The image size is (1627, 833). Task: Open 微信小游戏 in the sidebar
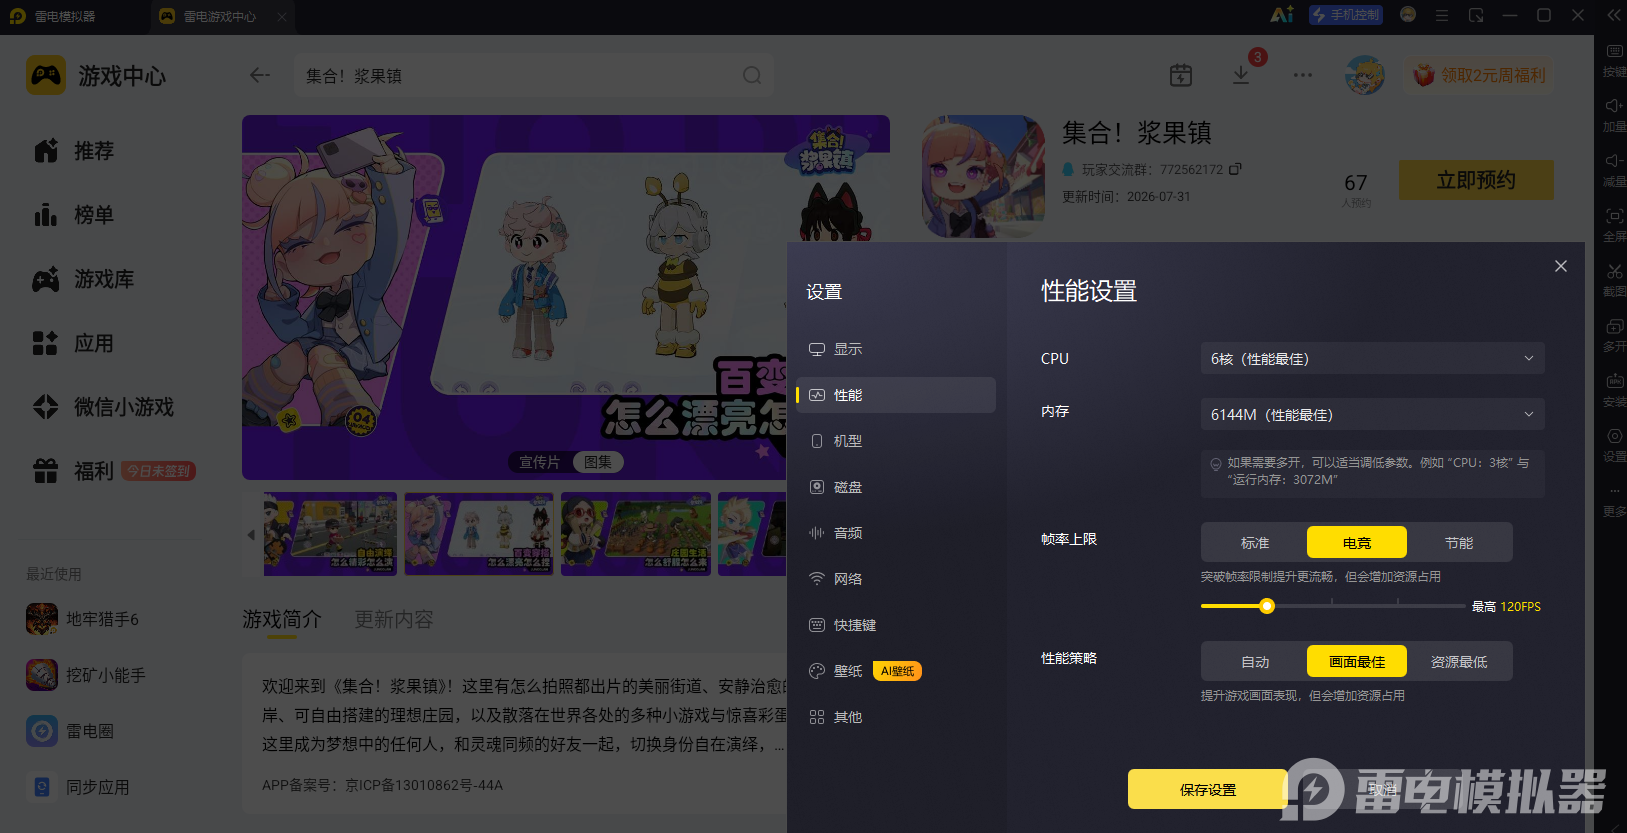point(104,407)
